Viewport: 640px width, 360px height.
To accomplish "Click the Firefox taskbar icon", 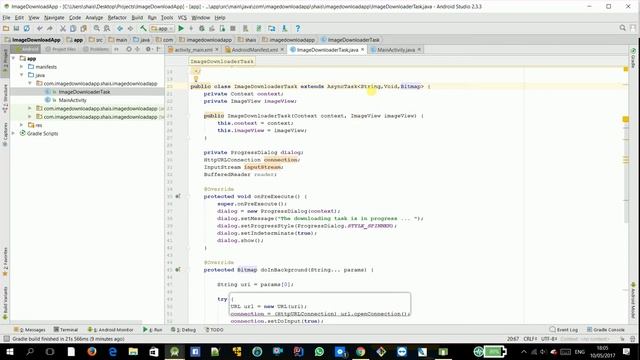I will pyautogui.click(x=92, y=351).
